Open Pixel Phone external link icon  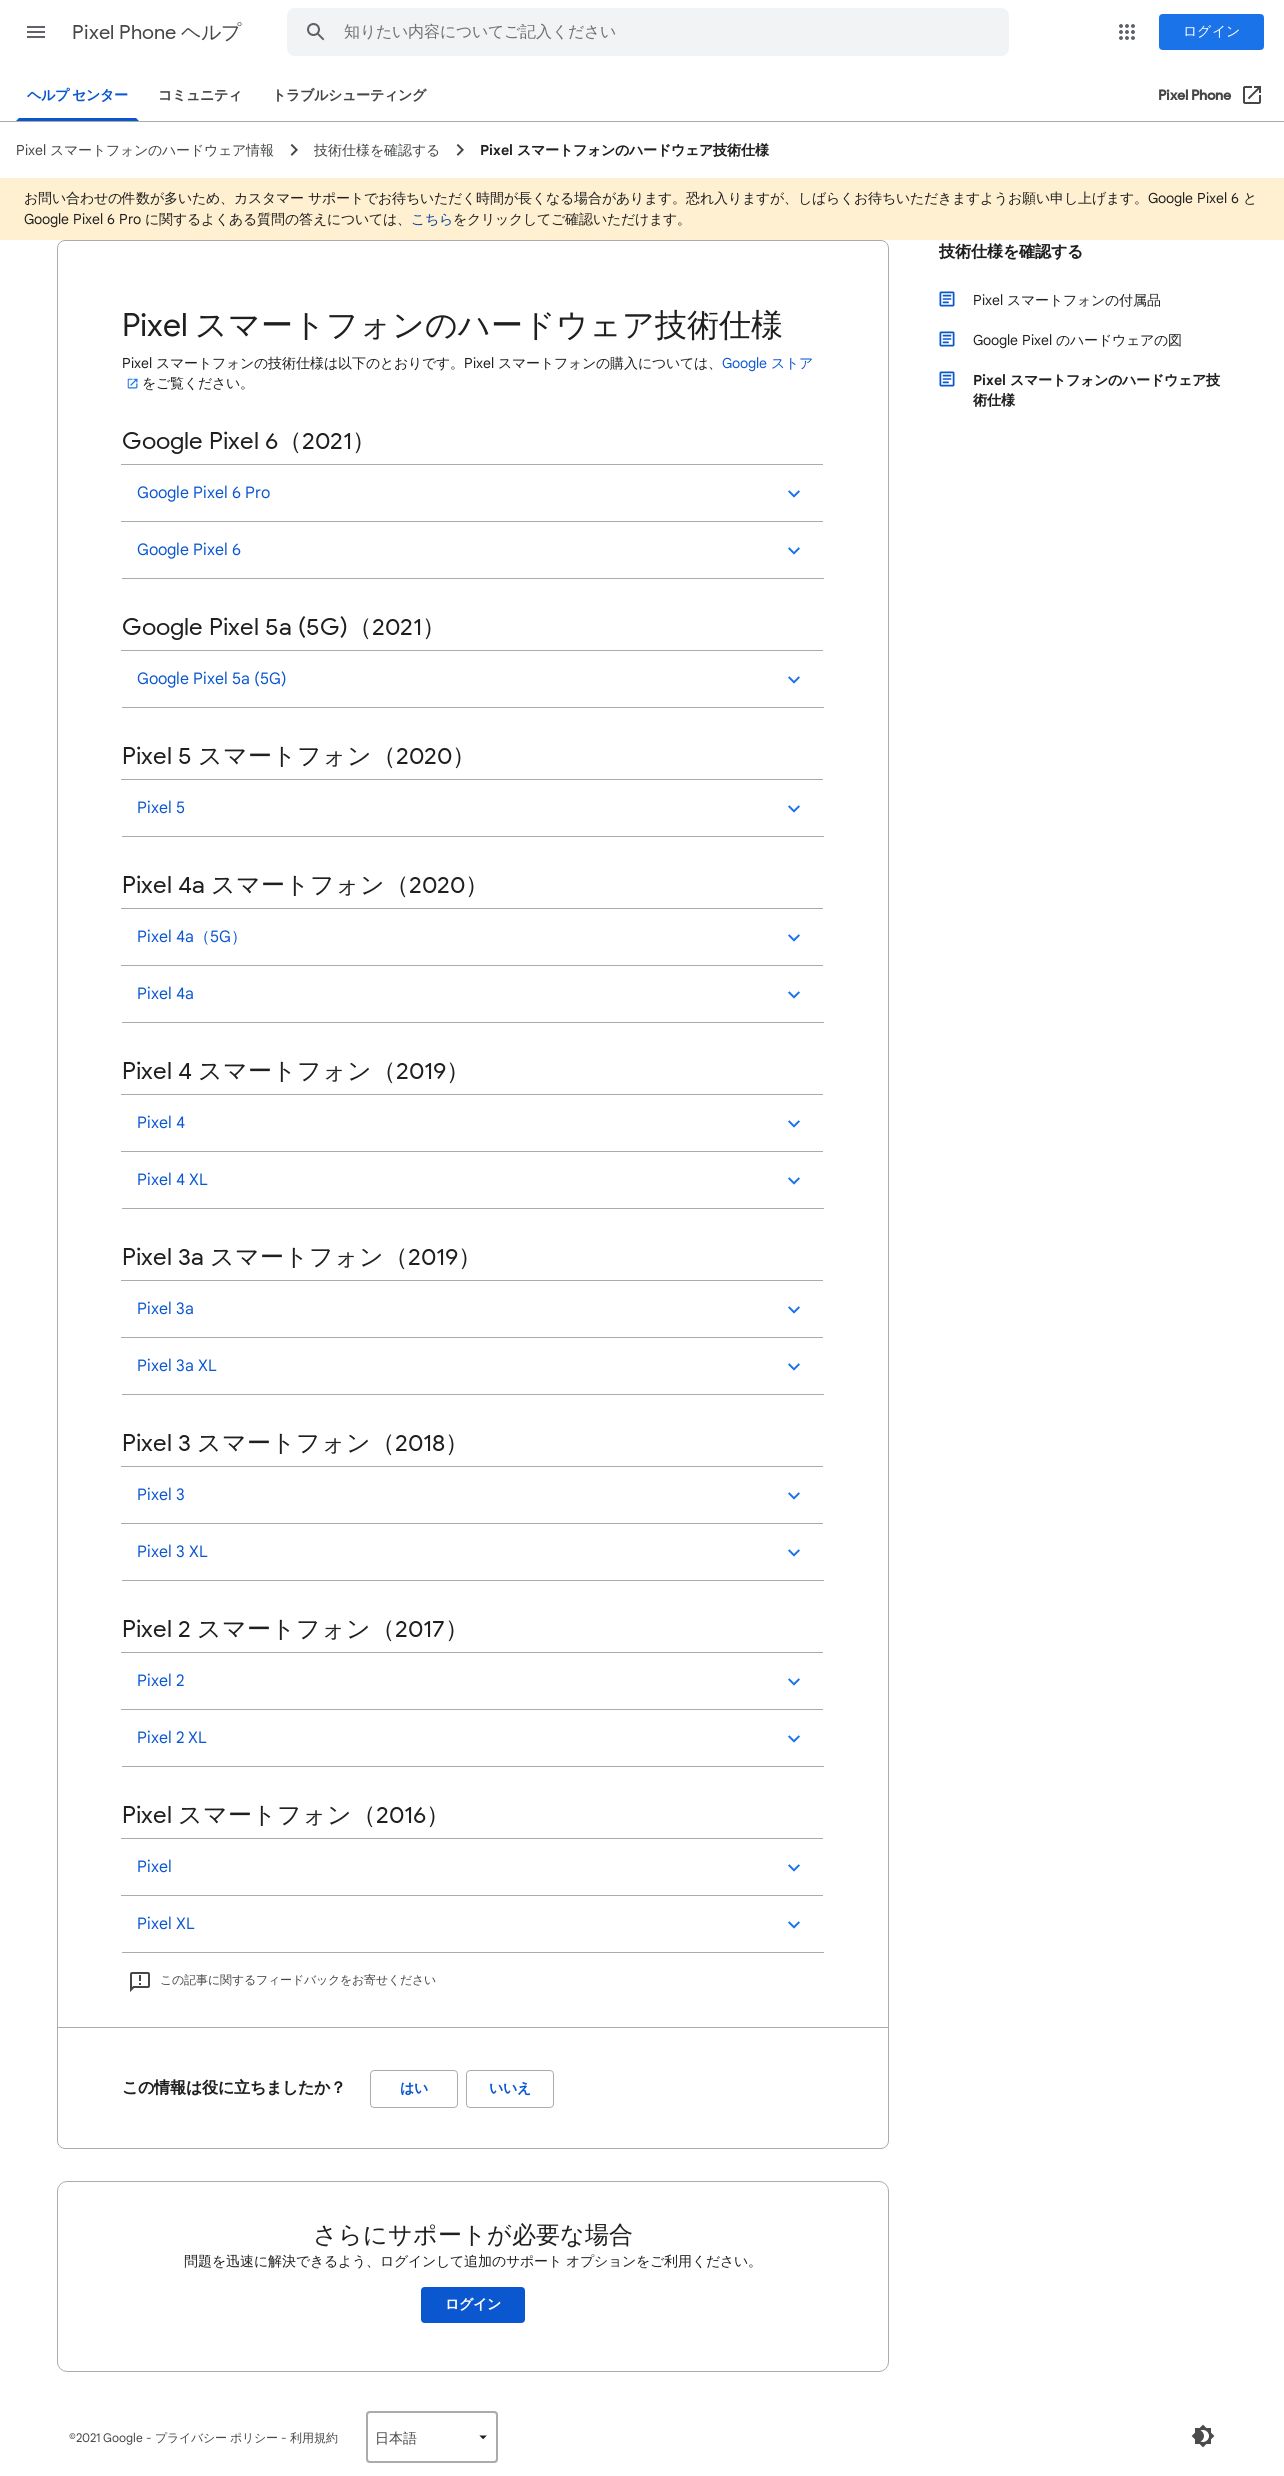point(1252,95)
